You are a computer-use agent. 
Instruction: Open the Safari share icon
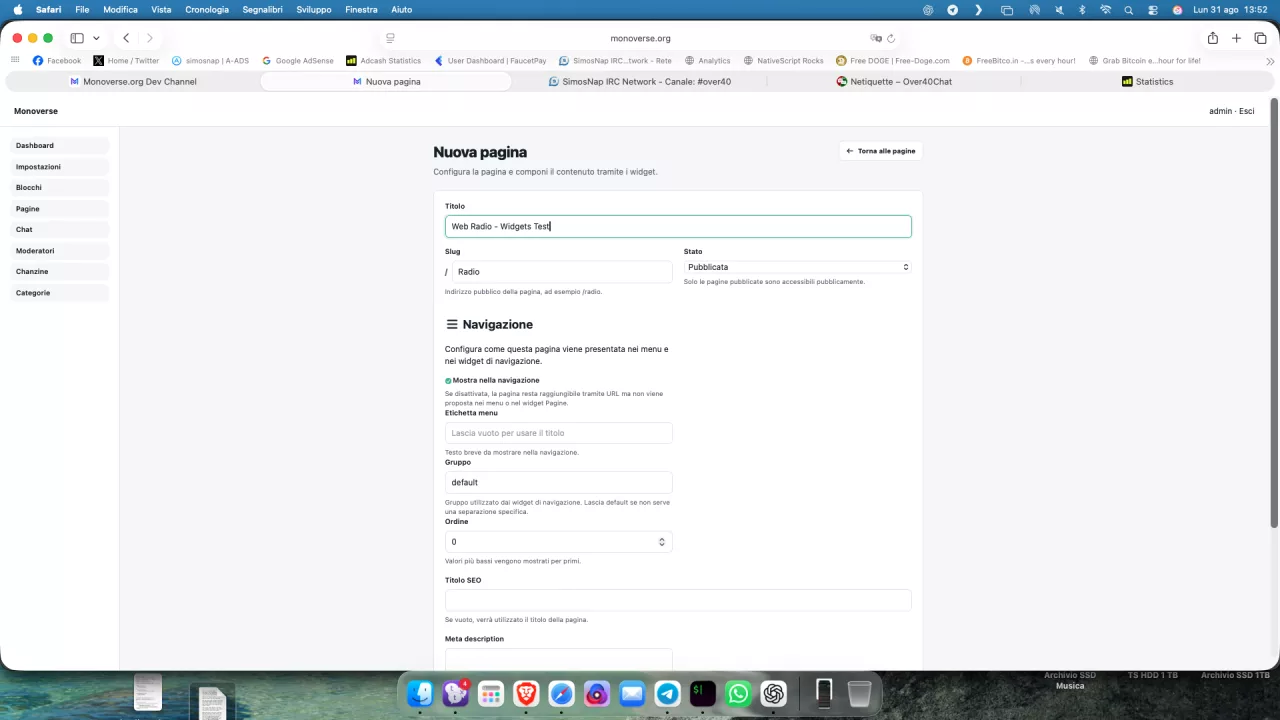[x=1212, y=38]
